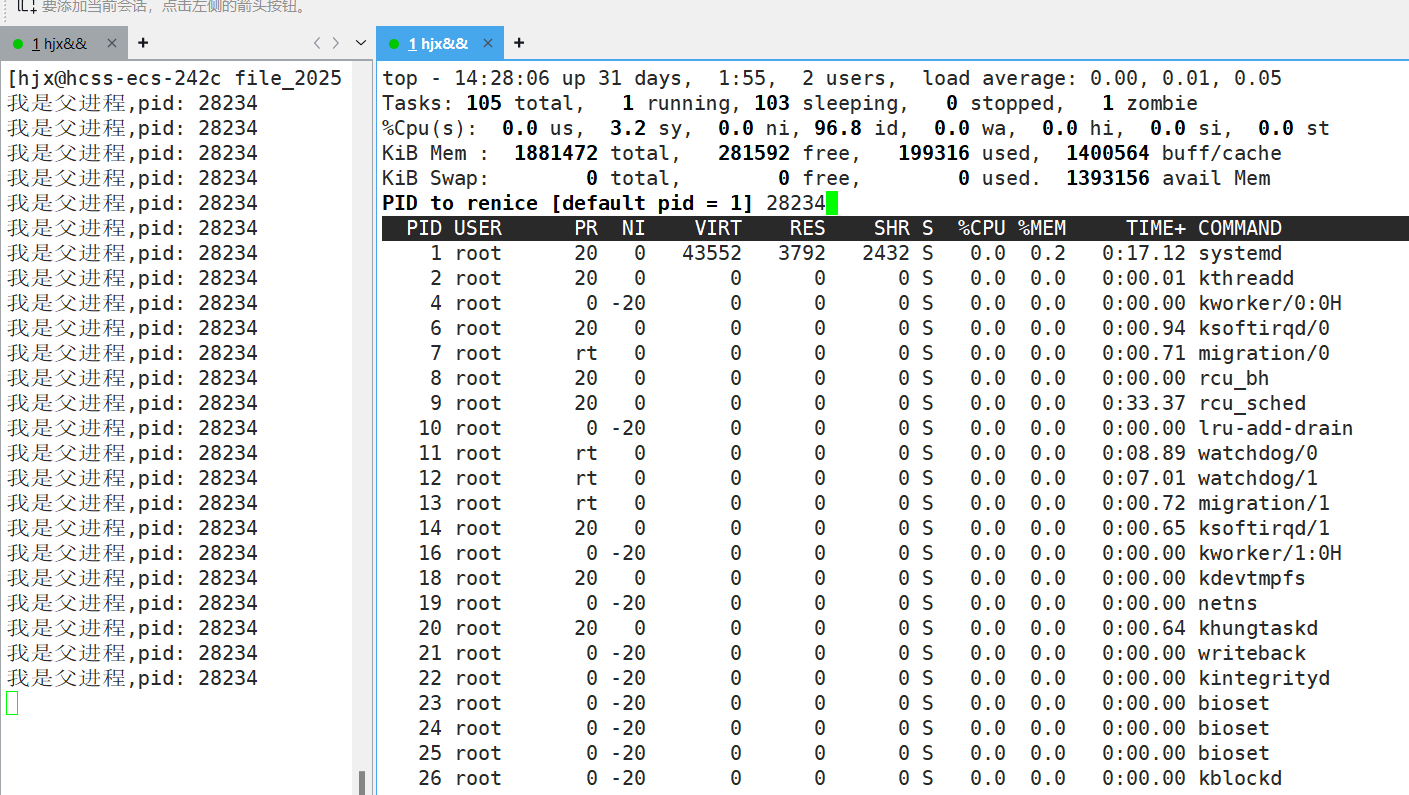Select the systemd process row

click(895, 253)
